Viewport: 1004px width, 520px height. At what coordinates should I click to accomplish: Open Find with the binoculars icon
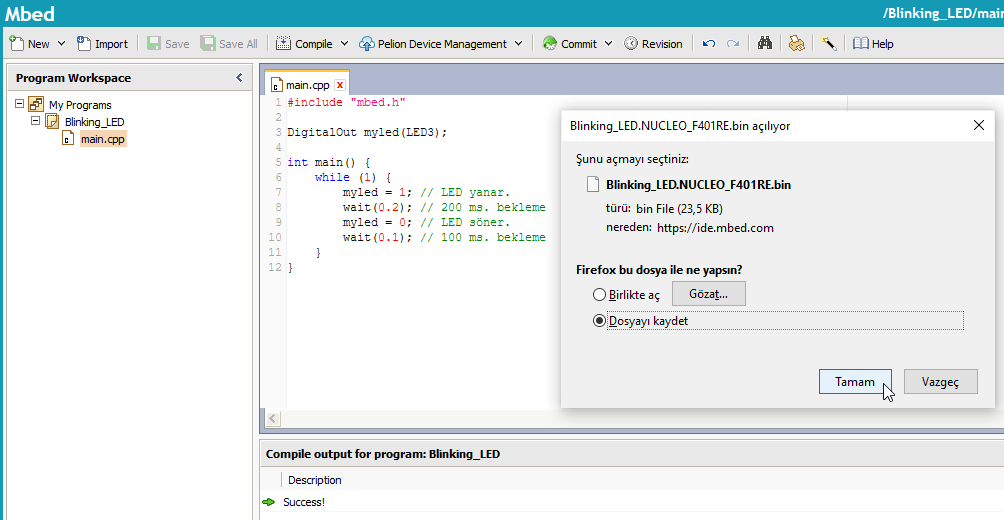(765, 44)
